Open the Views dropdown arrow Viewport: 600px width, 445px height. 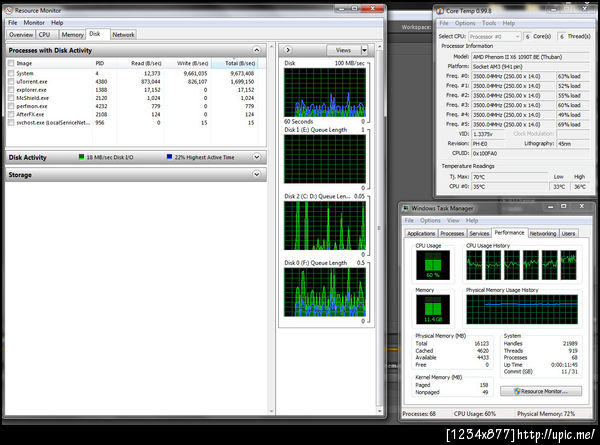point(362,49)
